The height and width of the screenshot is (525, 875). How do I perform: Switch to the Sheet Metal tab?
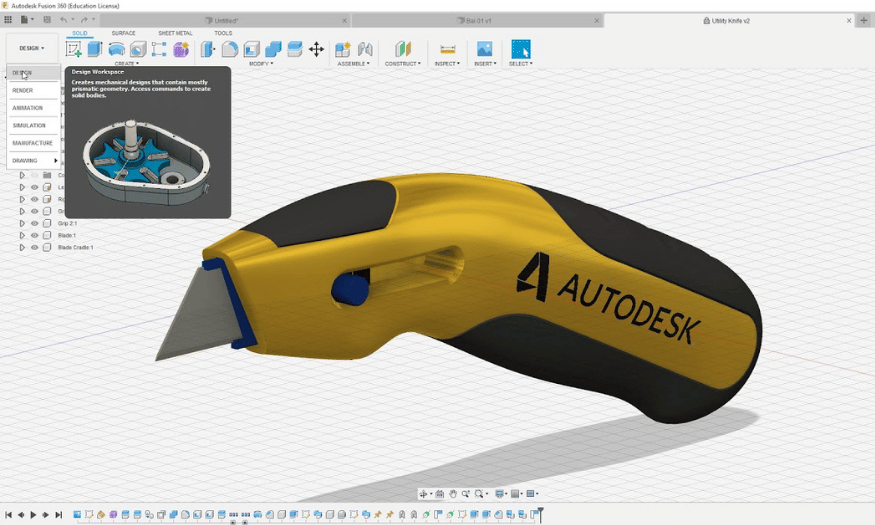[175, 33]
